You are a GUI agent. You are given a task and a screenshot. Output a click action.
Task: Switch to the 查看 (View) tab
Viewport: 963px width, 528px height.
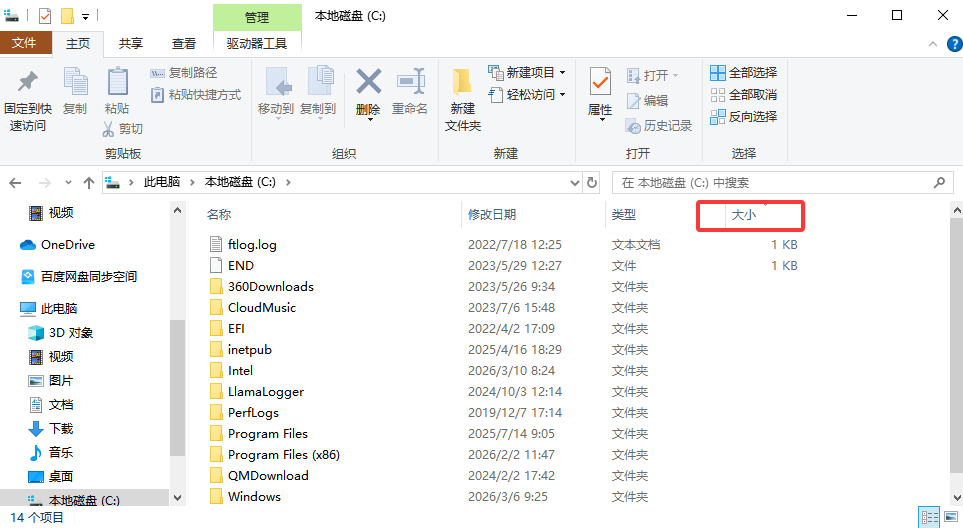184,44
